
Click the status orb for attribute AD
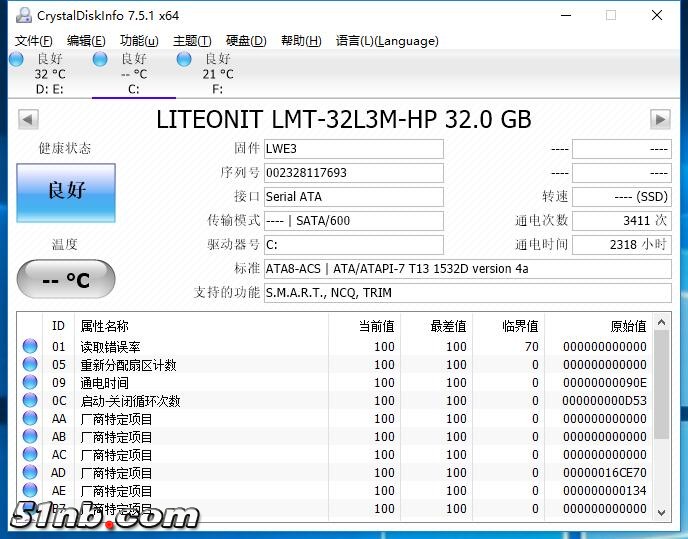pyautogui.click(x=30, y=473)
